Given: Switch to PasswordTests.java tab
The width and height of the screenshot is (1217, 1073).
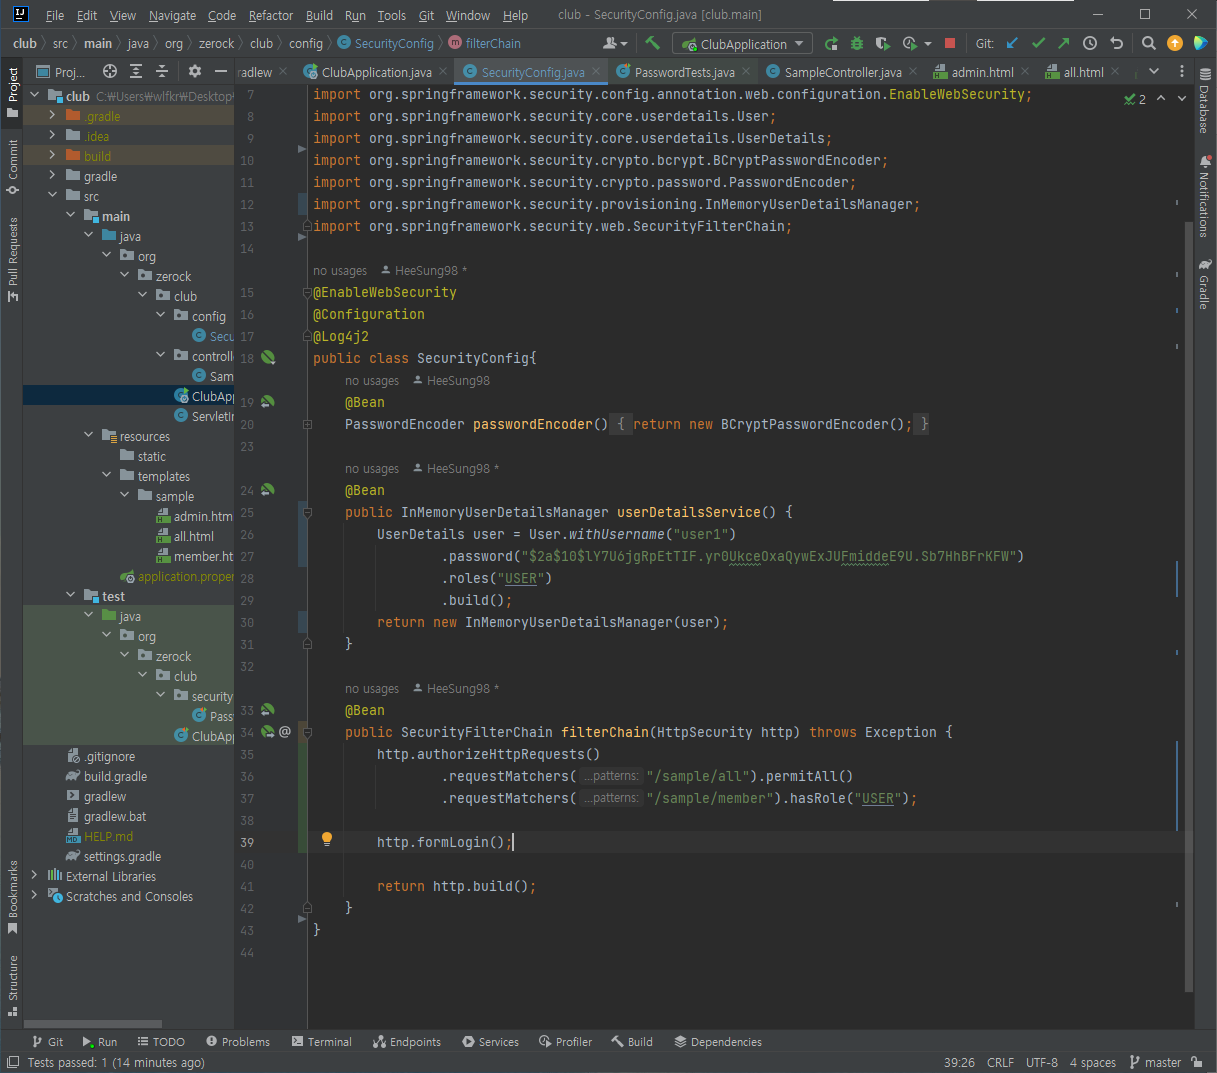Looking at the screenshot, I should (684, 72).
